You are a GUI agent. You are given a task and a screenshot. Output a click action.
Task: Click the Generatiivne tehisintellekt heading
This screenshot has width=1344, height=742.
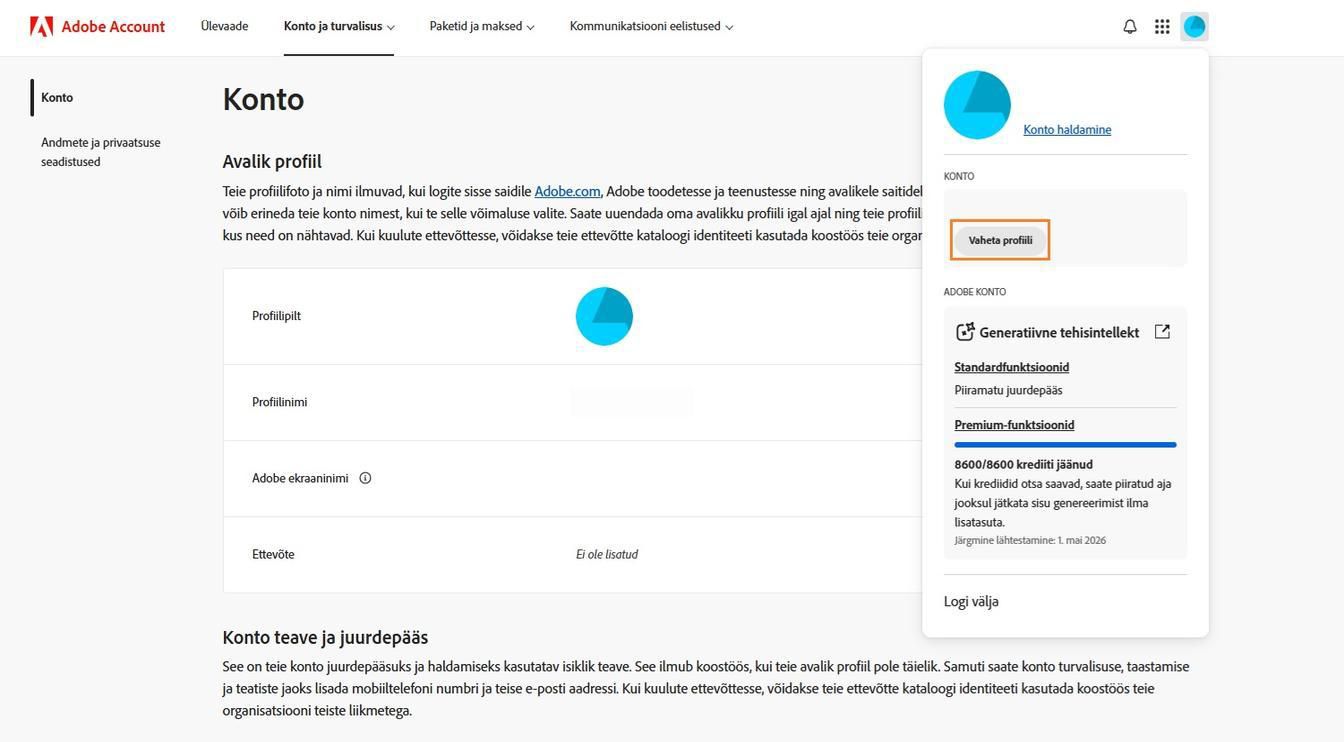[x=1059, y=332]
